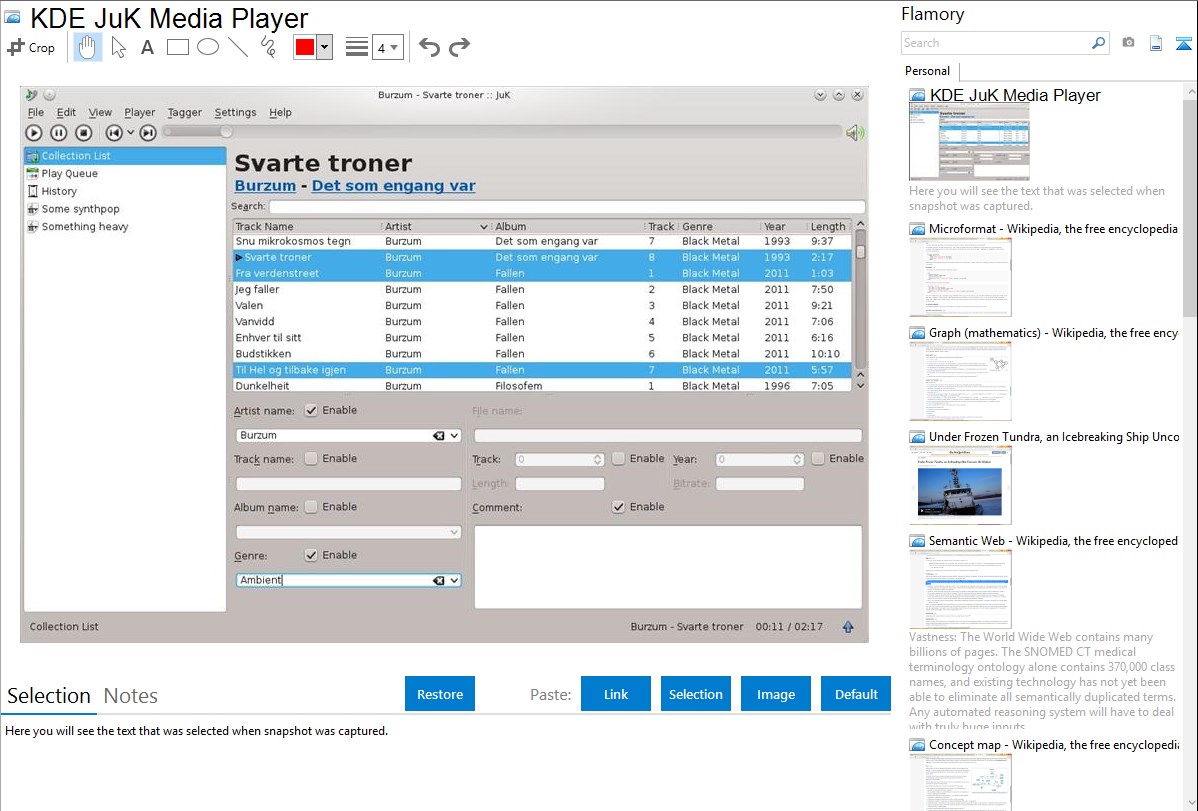The height and width of the screenshot is (811, 1198).
Task: Click the Flamory search magnifier icon
Action: pos(1098,43)
